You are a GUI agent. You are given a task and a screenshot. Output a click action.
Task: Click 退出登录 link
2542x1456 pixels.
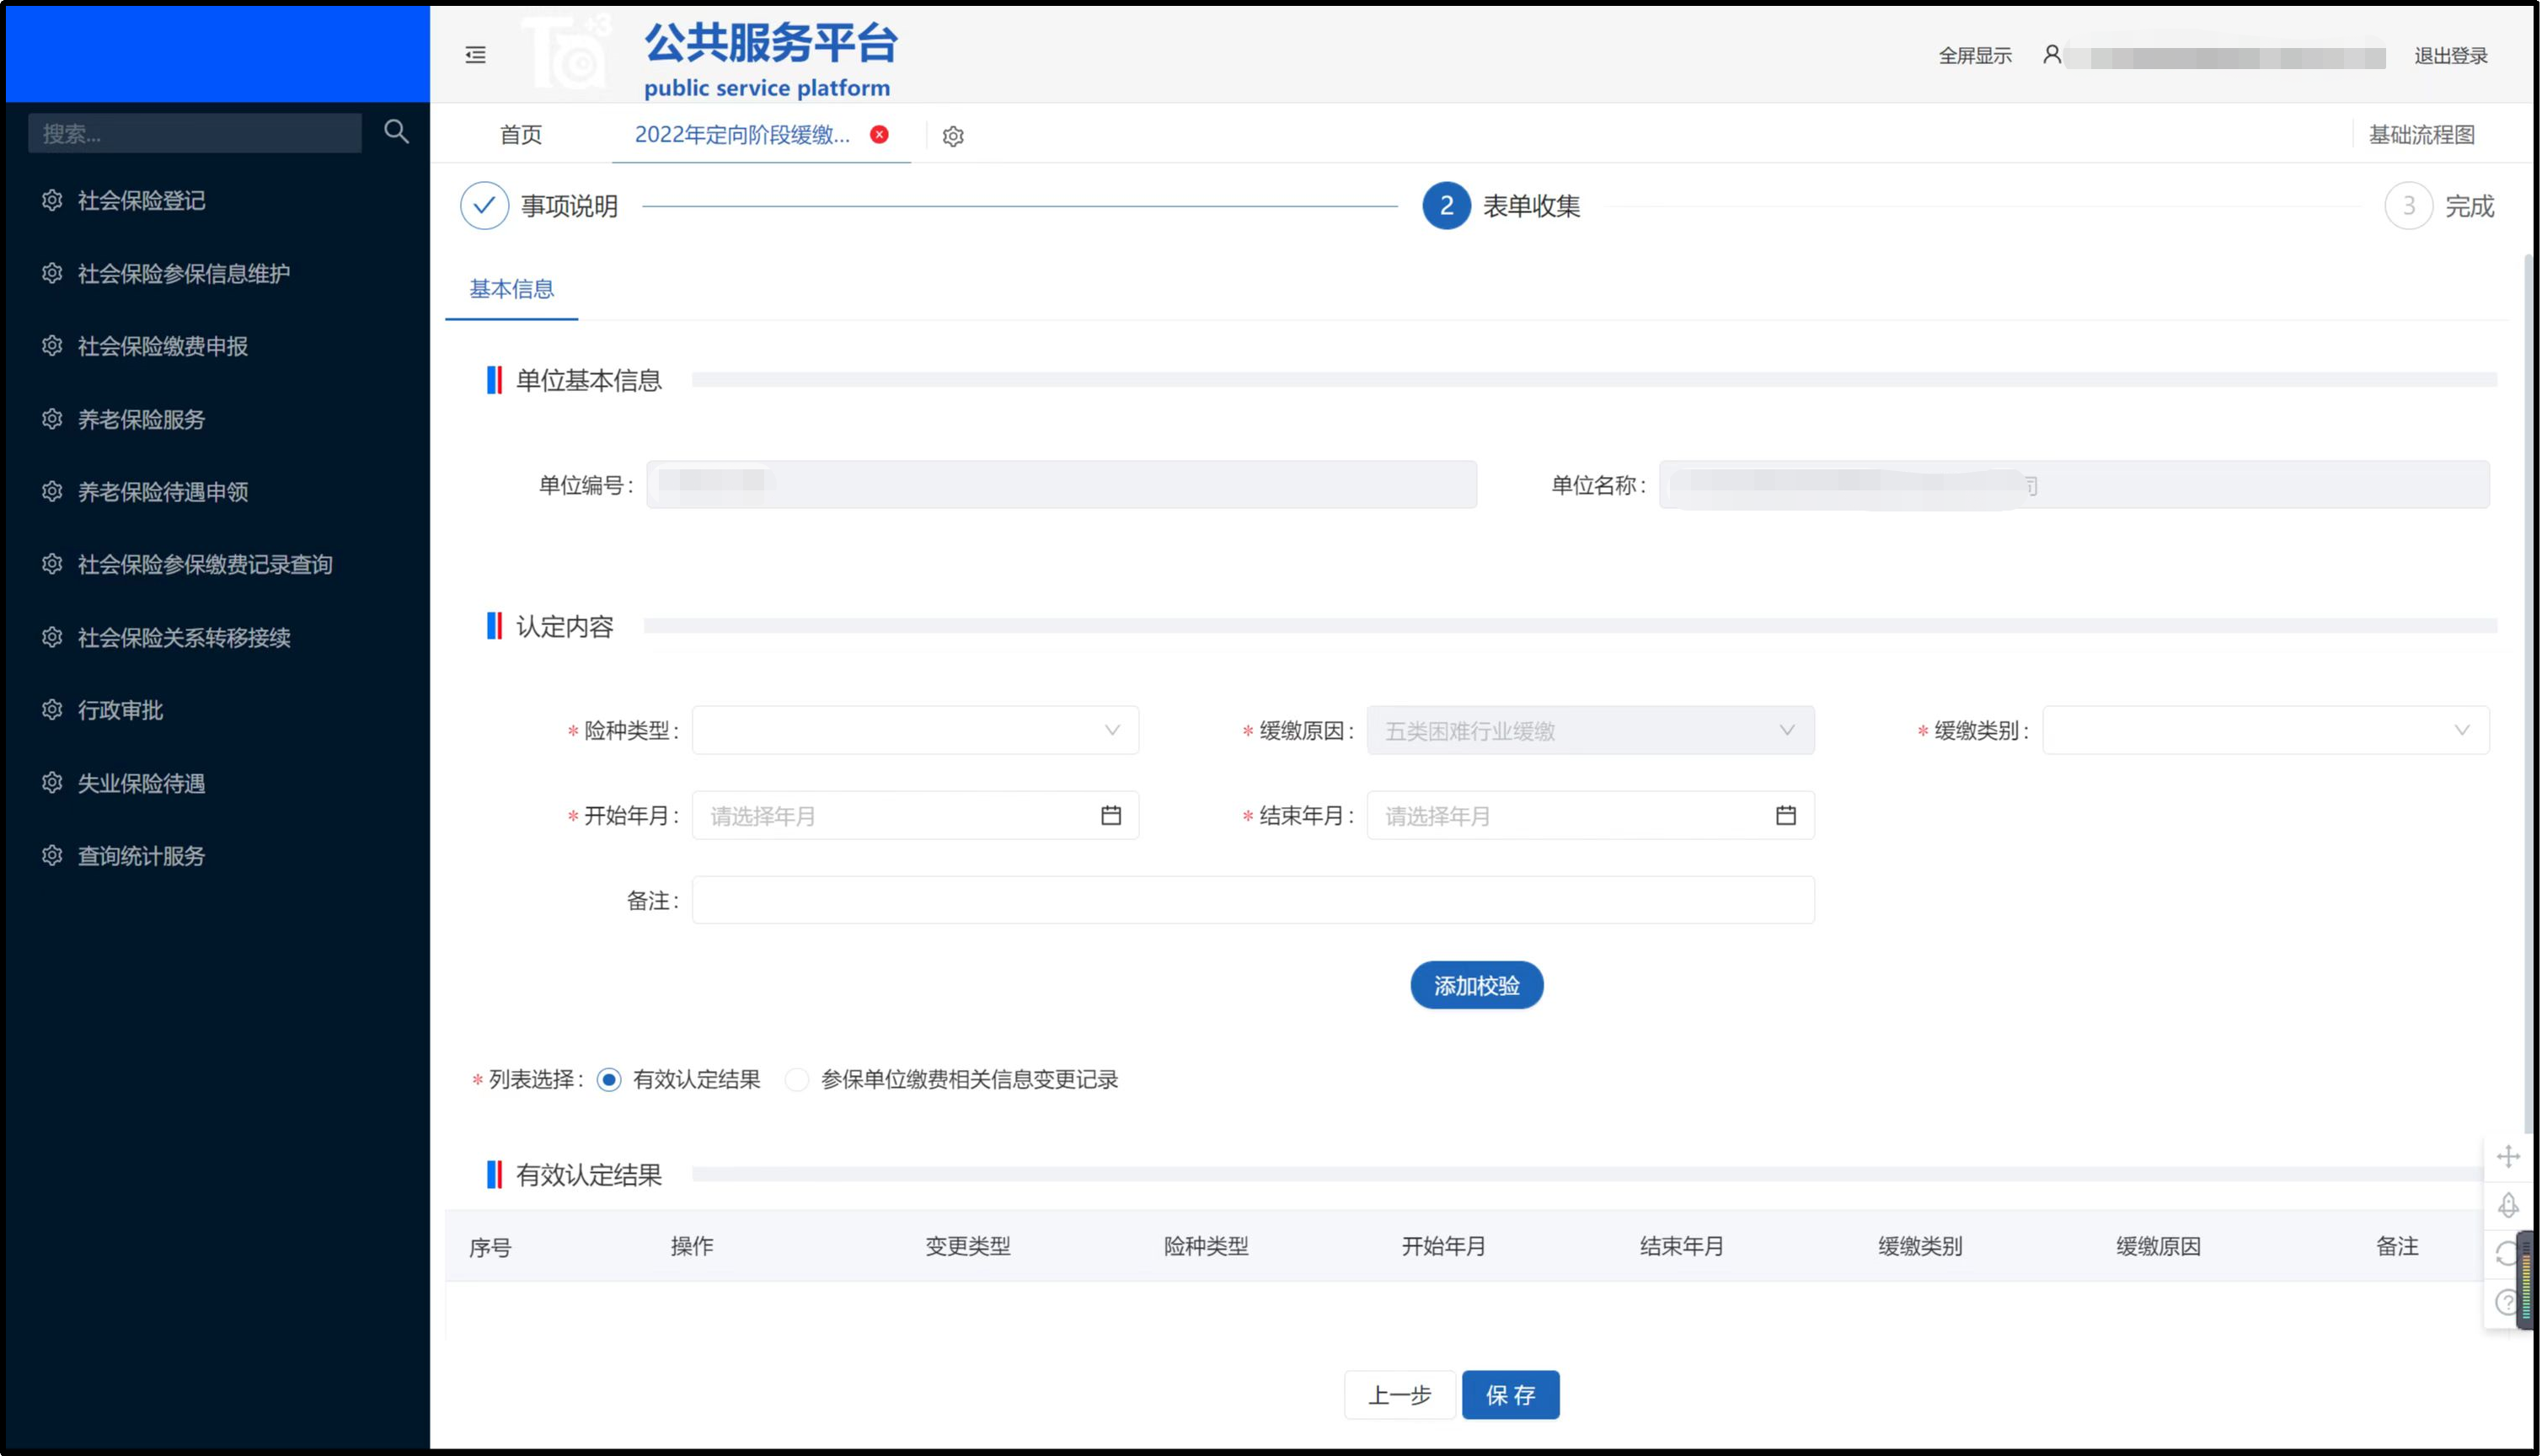[x=2450, y=56]
